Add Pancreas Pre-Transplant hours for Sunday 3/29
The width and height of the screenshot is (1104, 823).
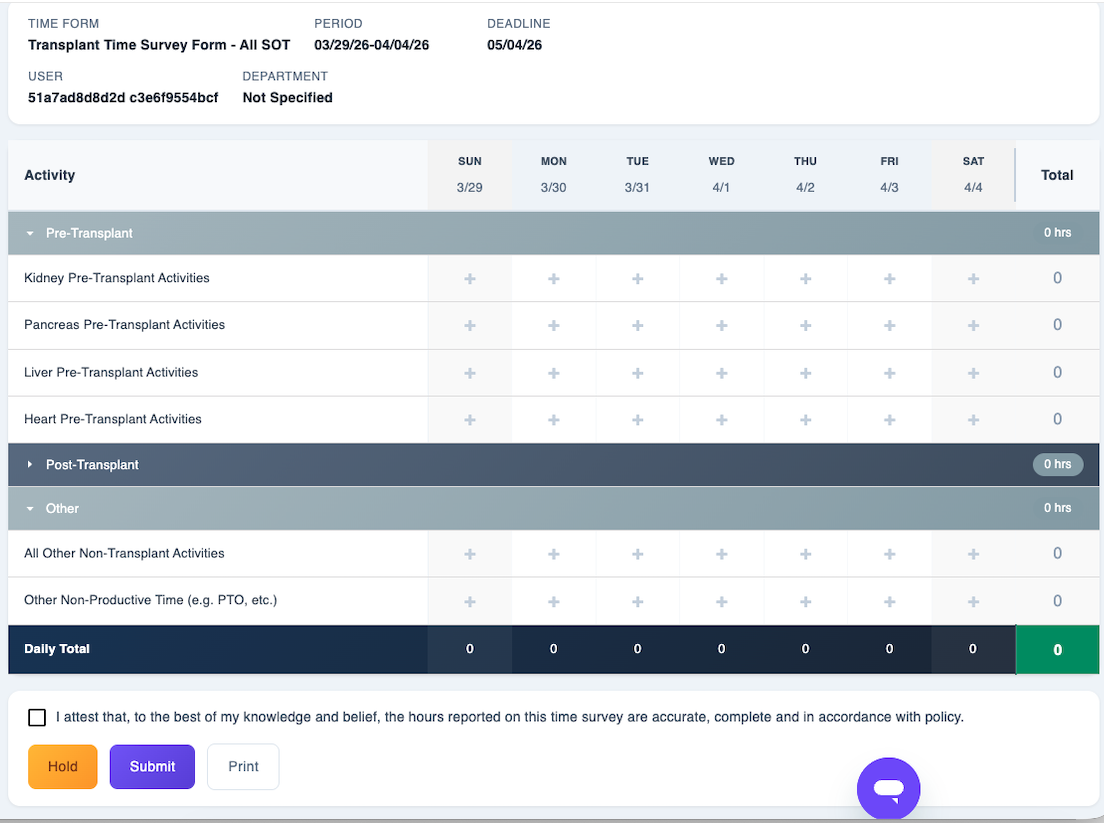470,325
